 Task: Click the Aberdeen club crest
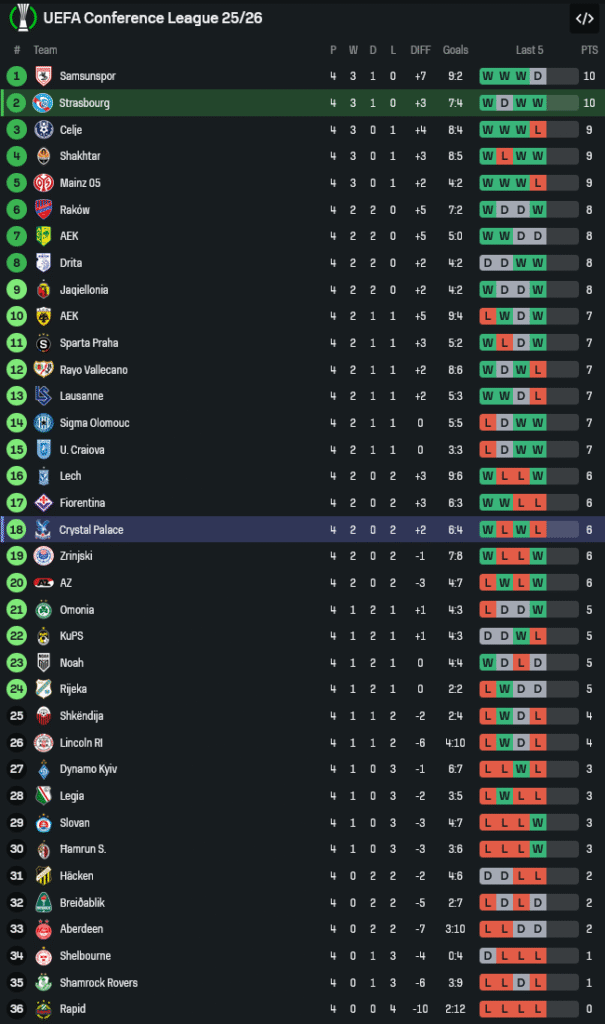point(43,929)
